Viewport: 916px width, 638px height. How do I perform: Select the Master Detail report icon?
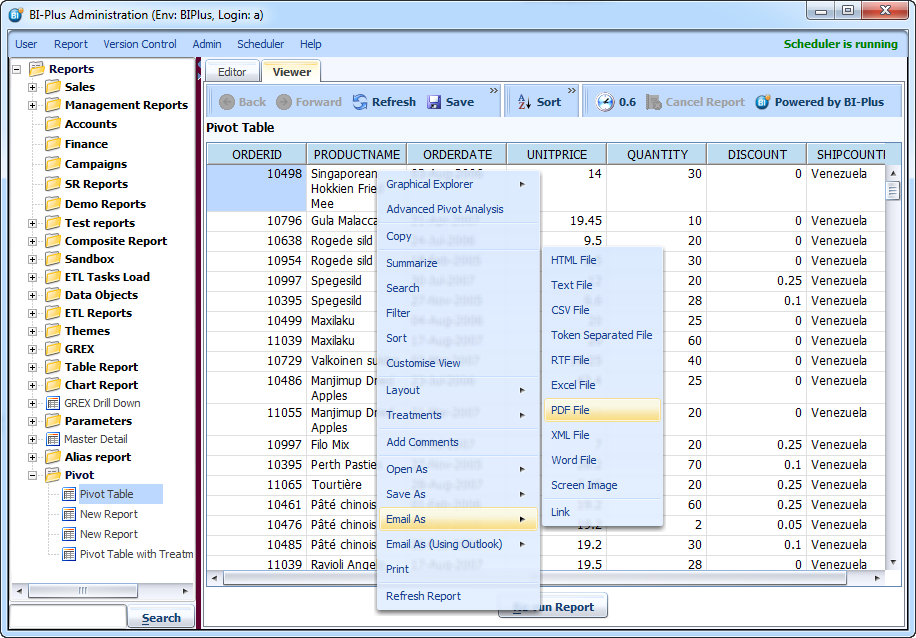pos(53,439)
